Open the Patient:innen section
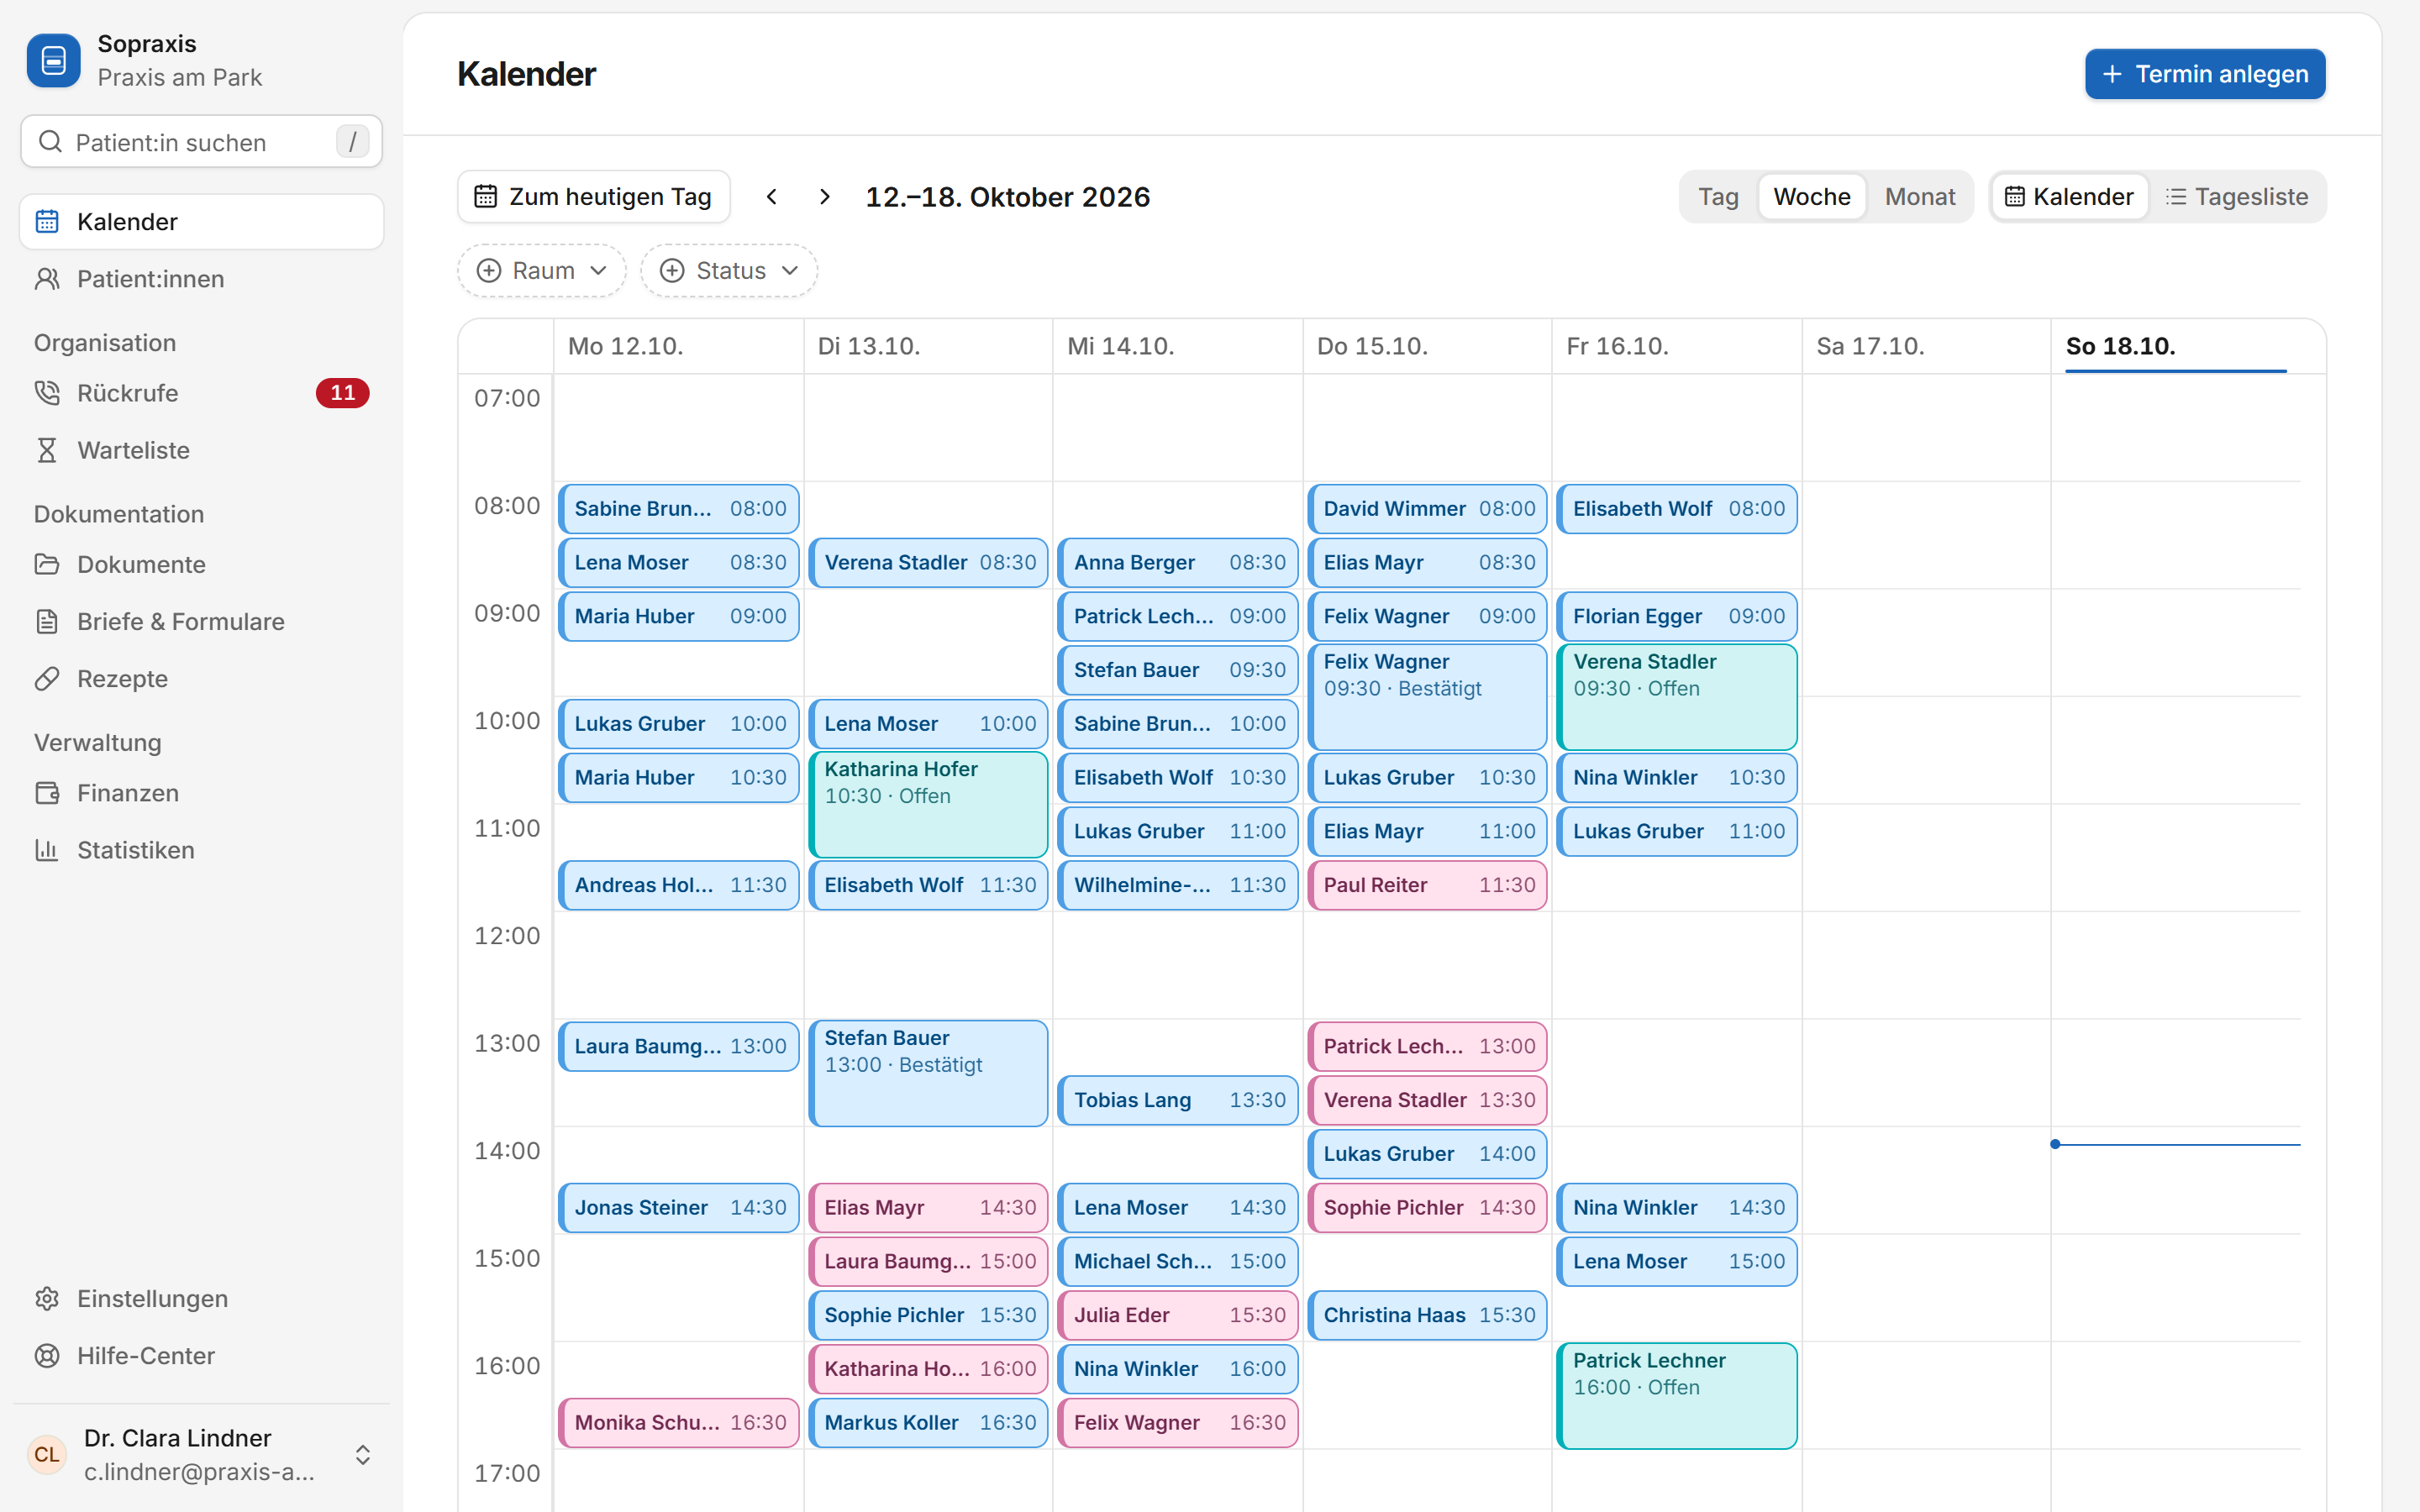 coord(201,279)
